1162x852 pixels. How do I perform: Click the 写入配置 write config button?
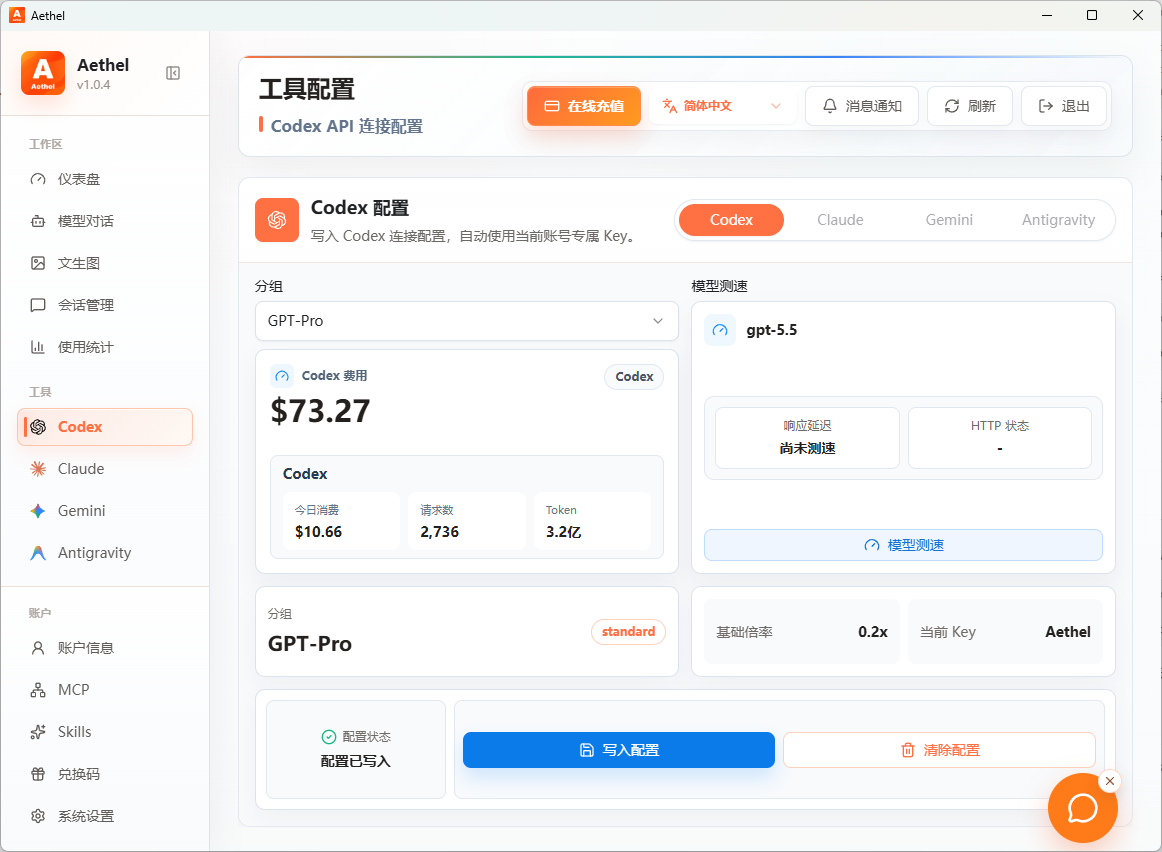(619, 750)
